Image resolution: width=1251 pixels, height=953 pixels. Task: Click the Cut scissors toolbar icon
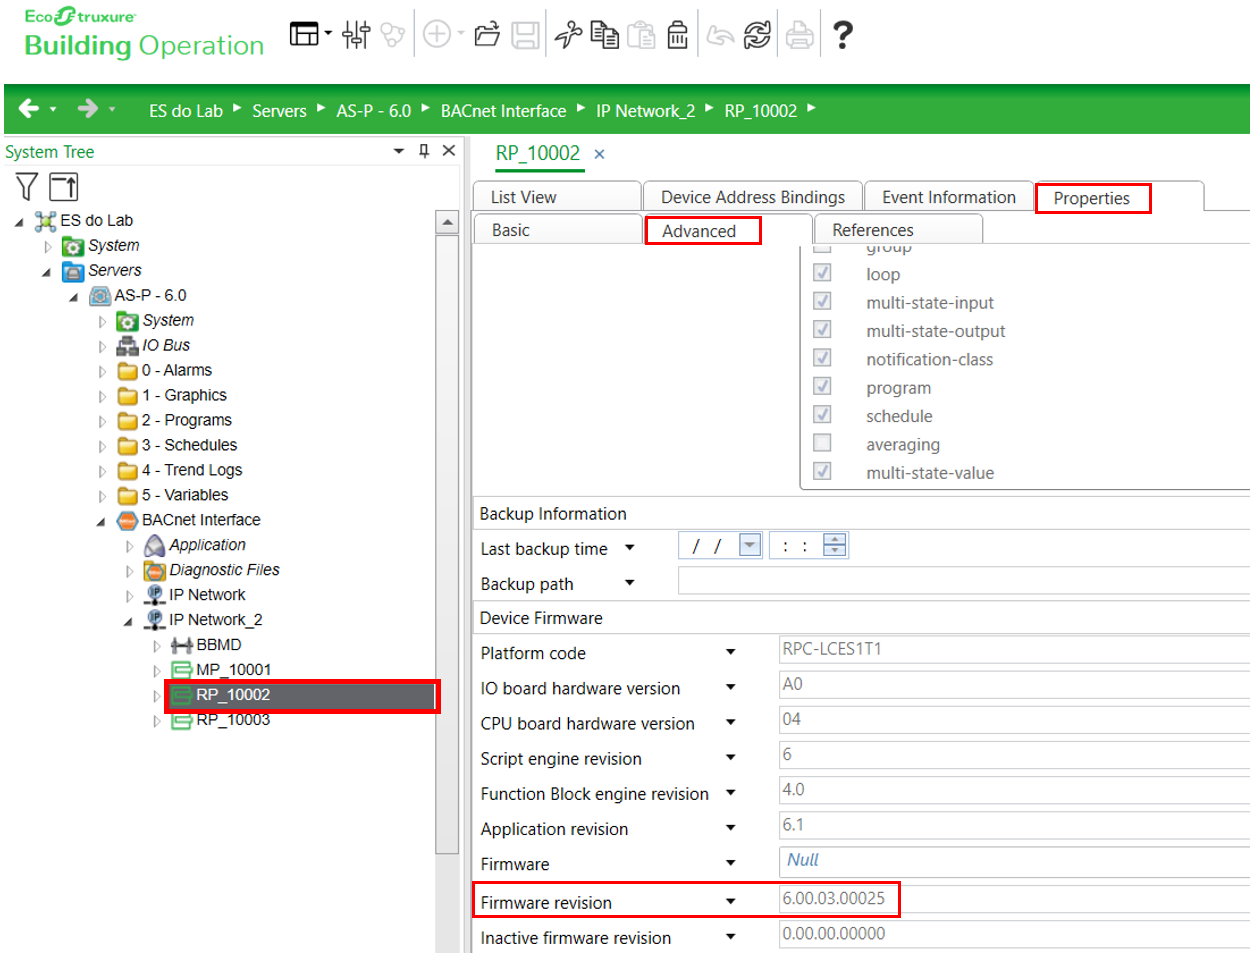[568, 35]
